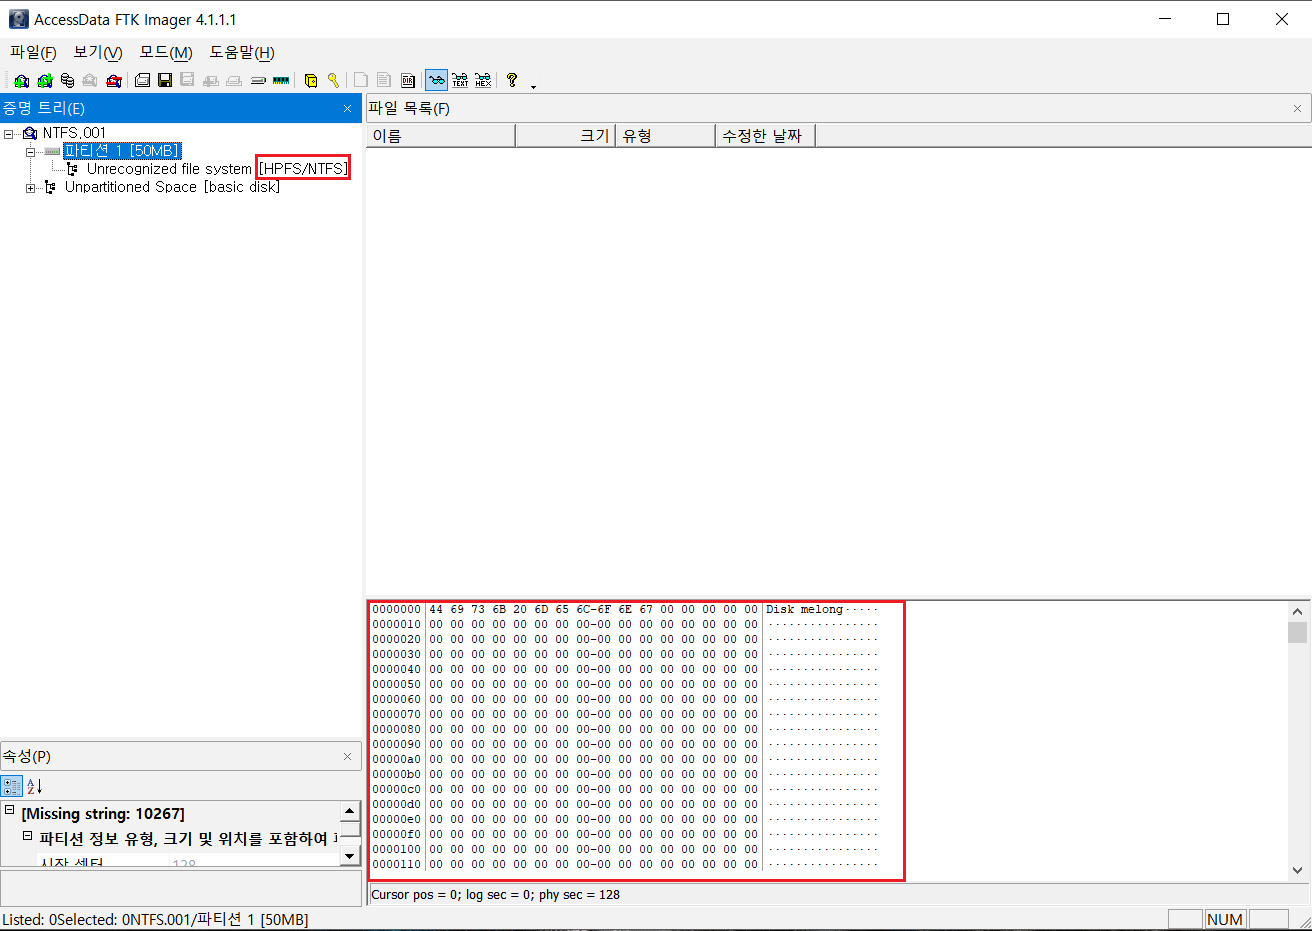
Task: Collapse the Missing string 10267 property group
Action: pos(9,811)
